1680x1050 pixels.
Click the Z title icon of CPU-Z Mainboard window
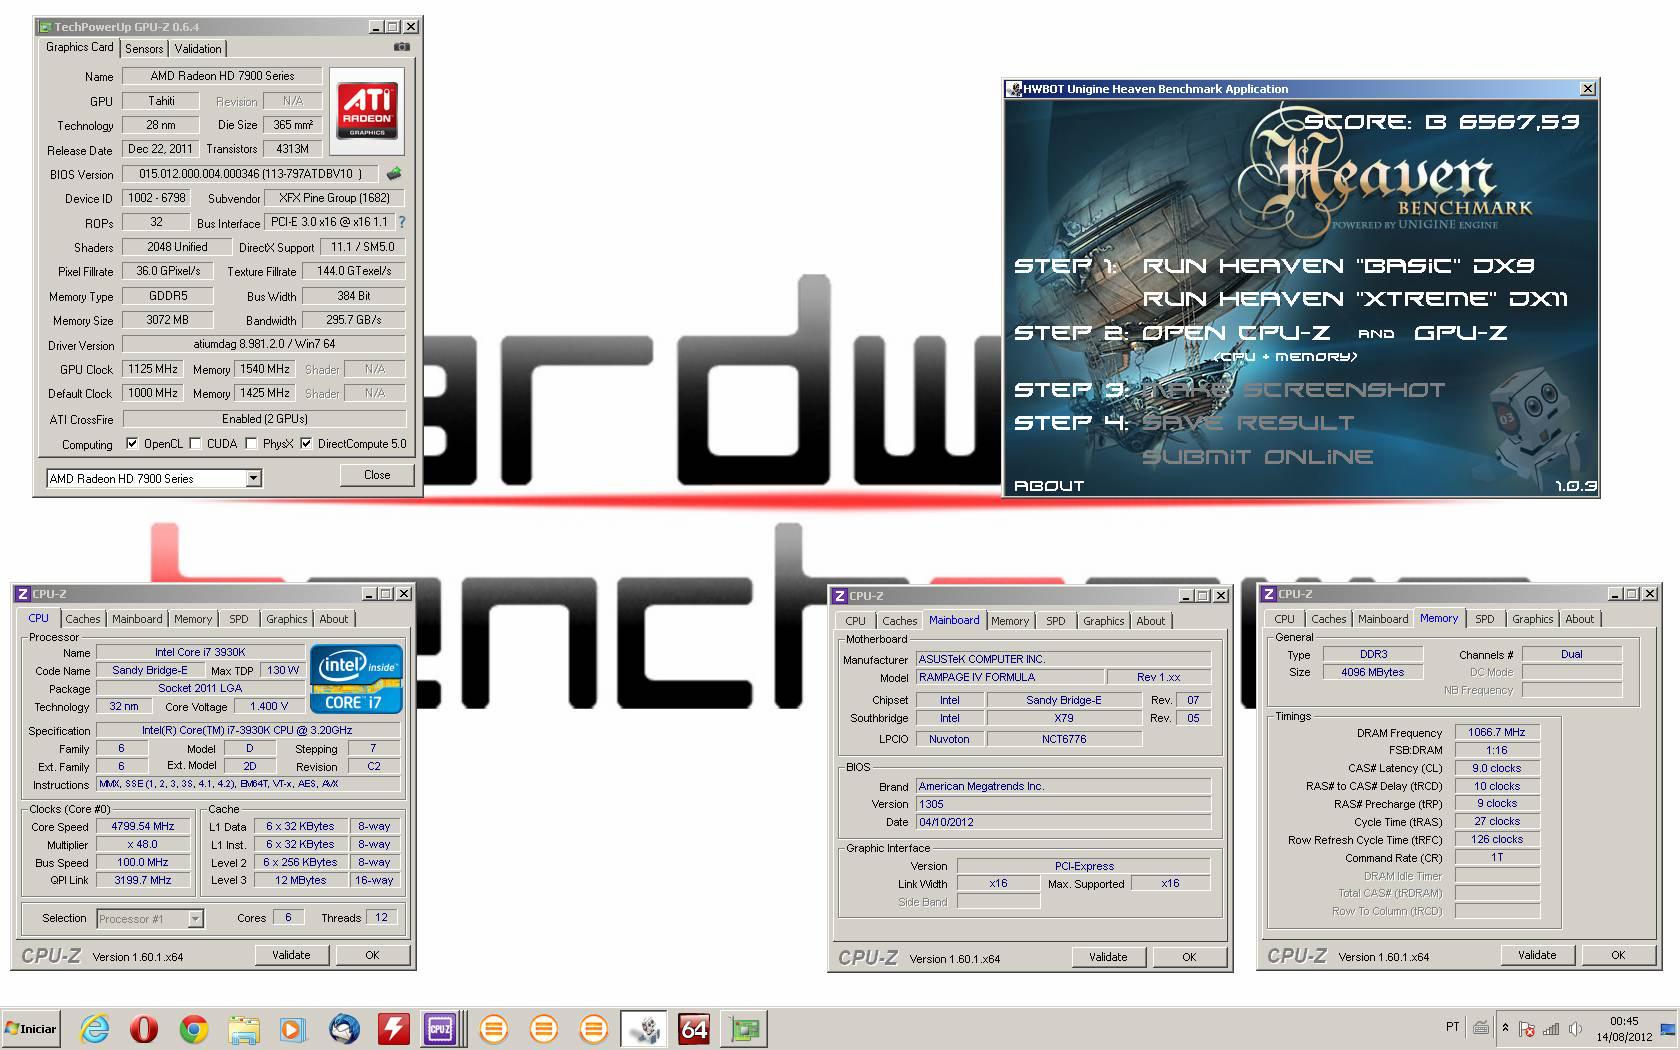click(x=839, y=596)
